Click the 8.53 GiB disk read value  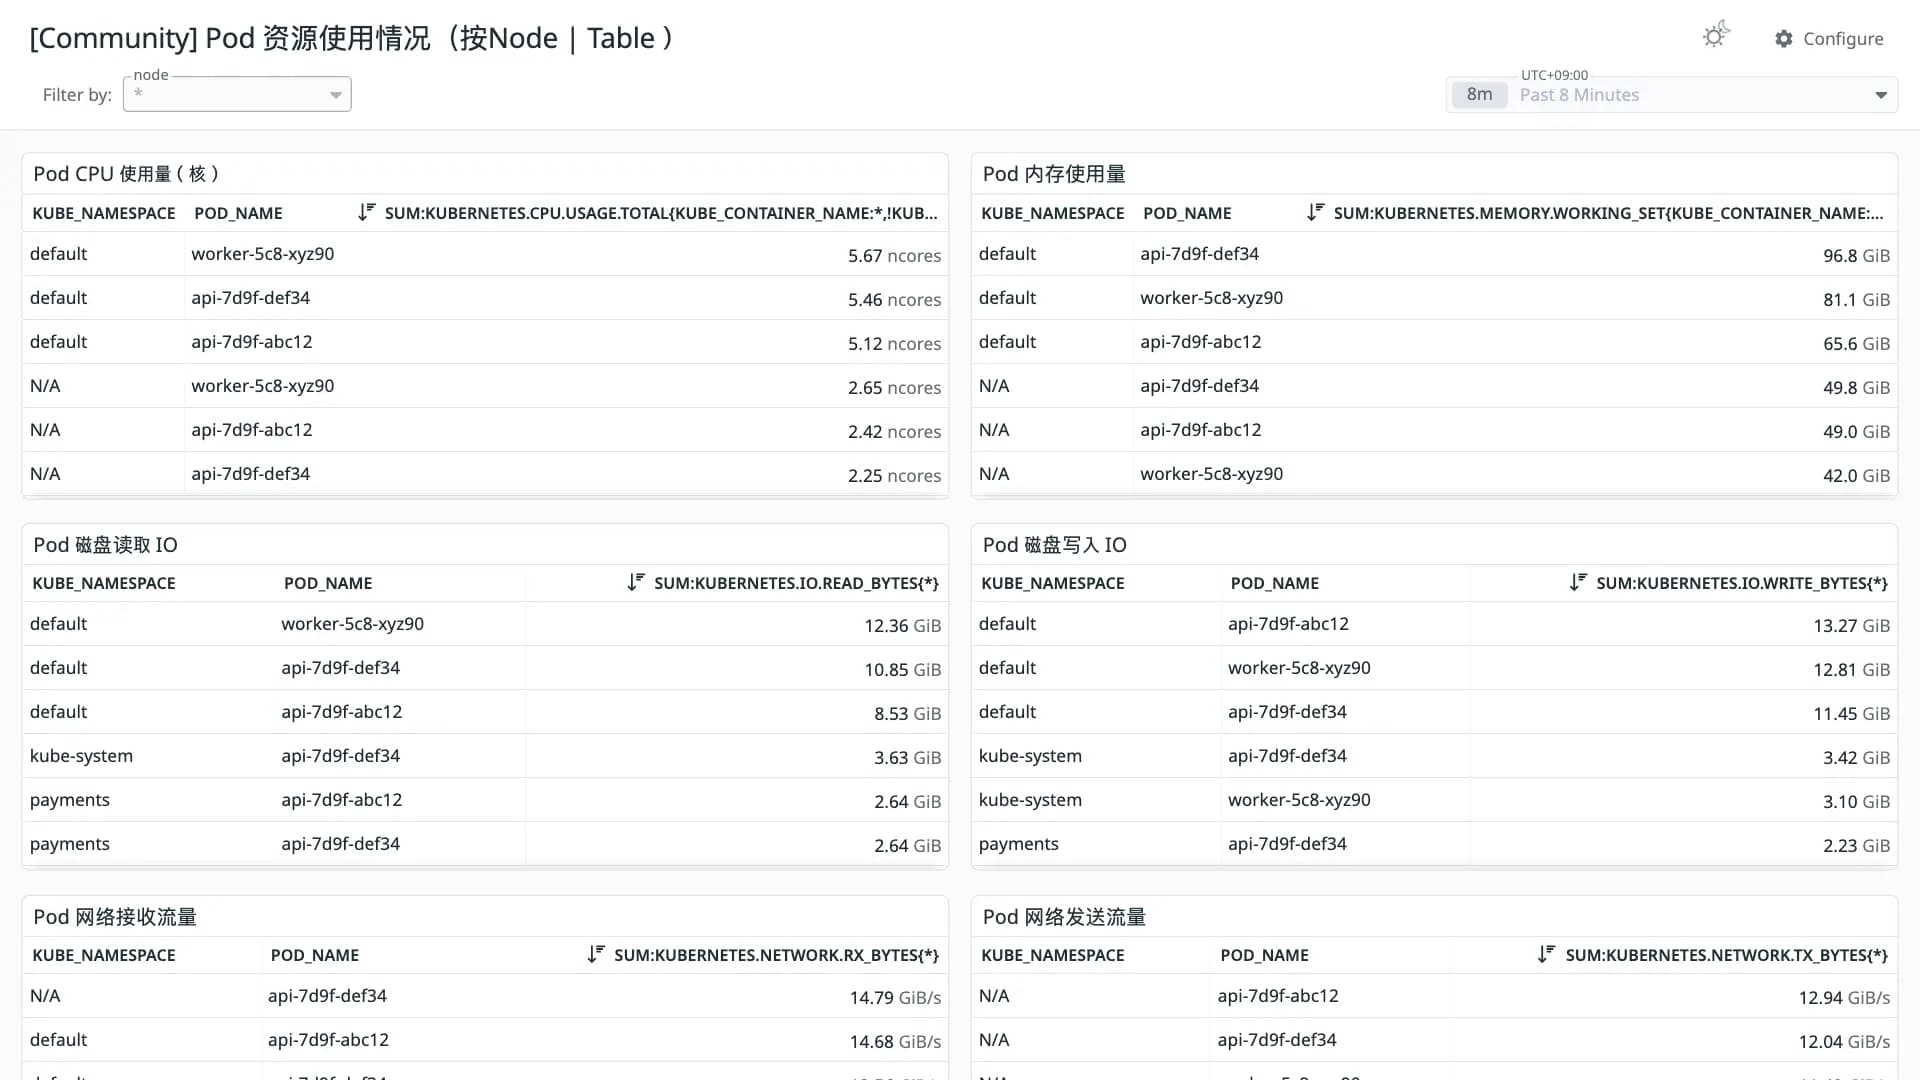click(907, 714)
